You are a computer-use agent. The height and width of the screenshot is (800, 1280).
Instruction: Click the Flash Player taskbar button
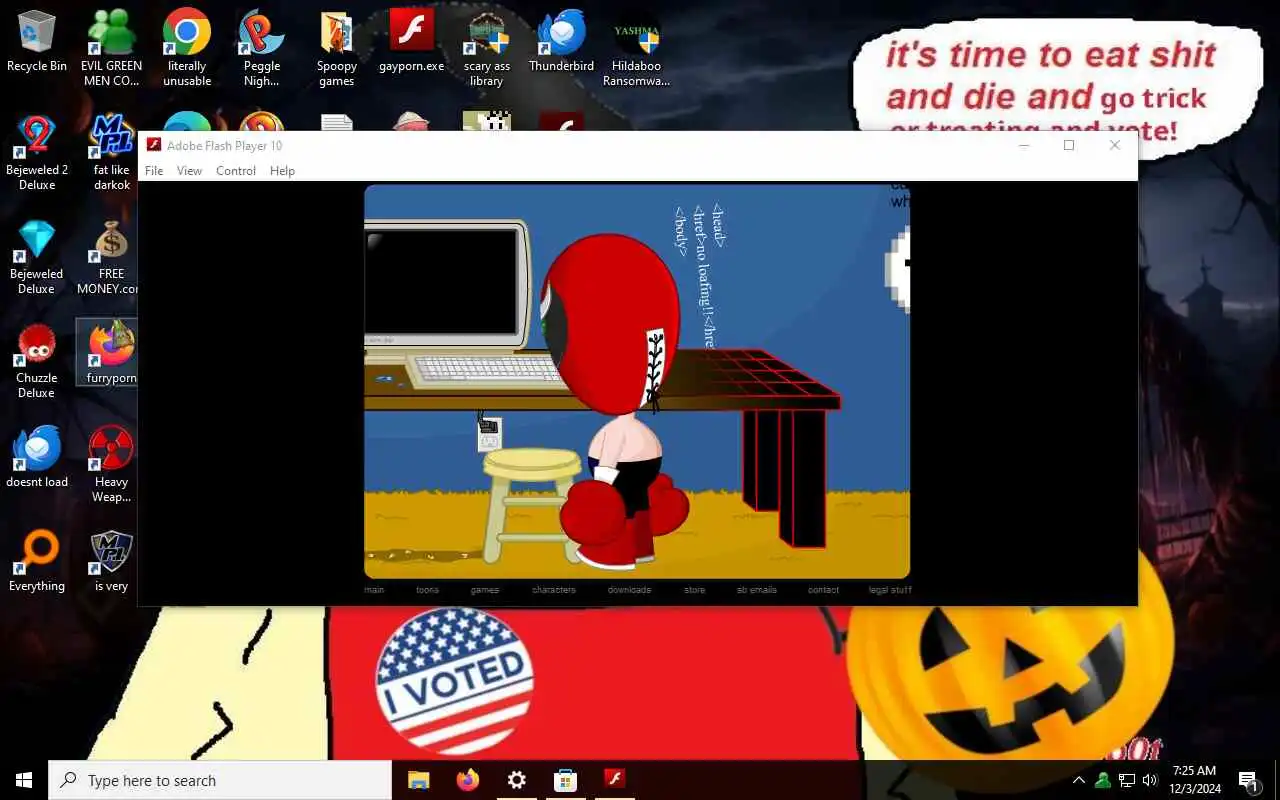(x=614, y=780)
